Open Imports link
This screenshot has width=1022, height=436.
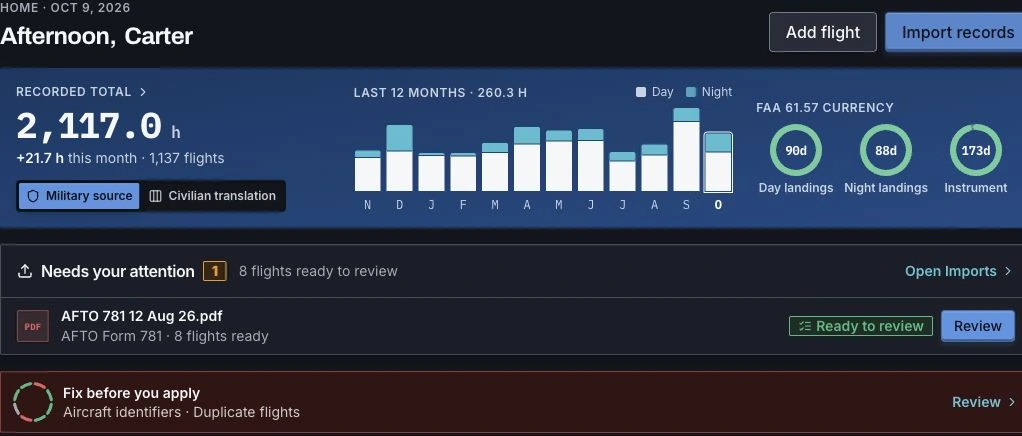pos(950,271)
